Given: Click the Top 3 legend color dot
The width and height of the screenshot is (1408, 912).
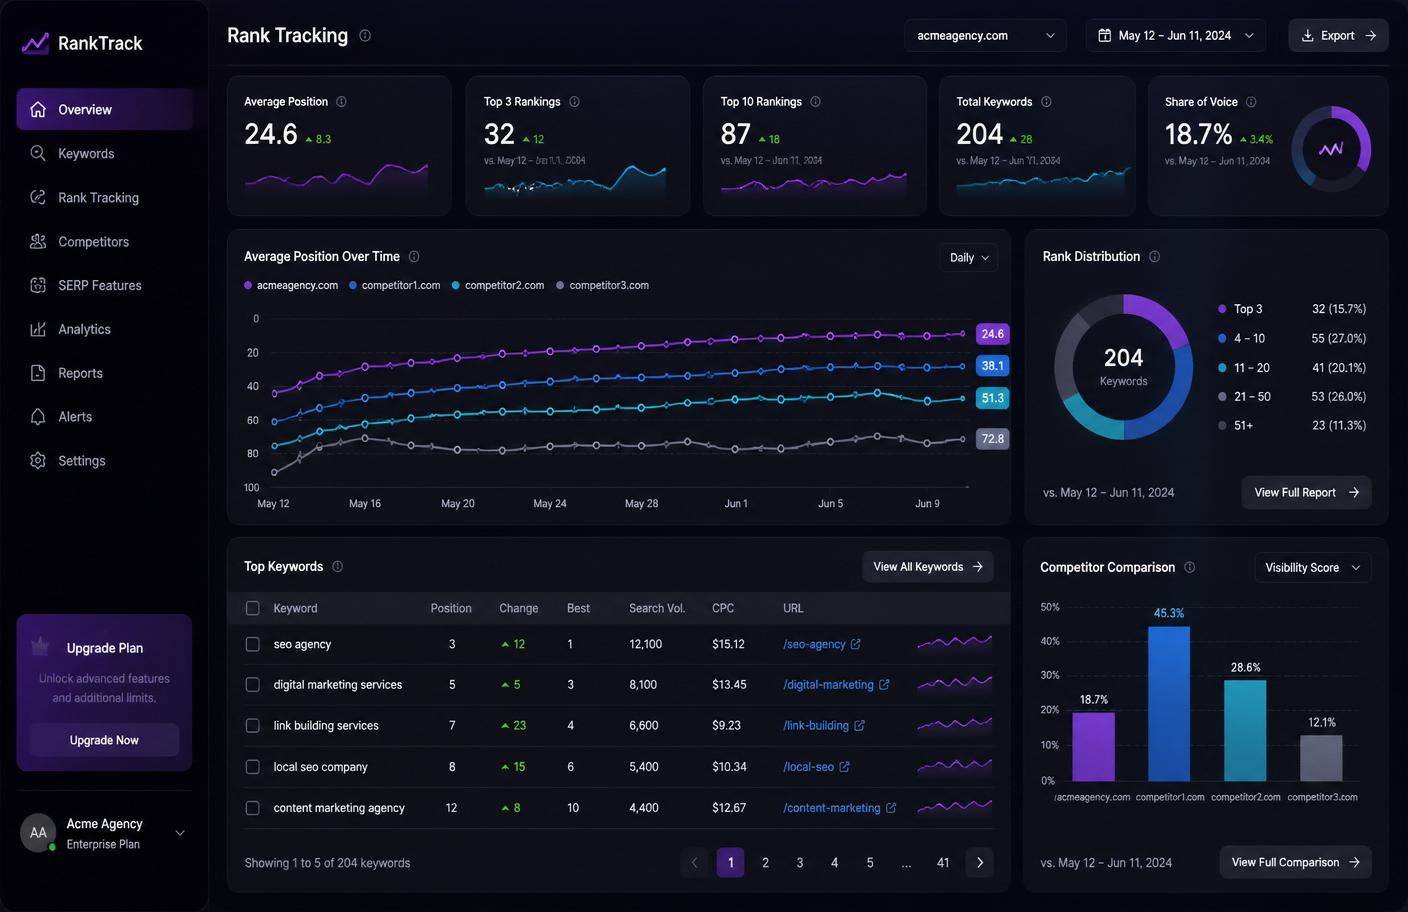Looking at the screenshot, I should (x=1222, y=309).
